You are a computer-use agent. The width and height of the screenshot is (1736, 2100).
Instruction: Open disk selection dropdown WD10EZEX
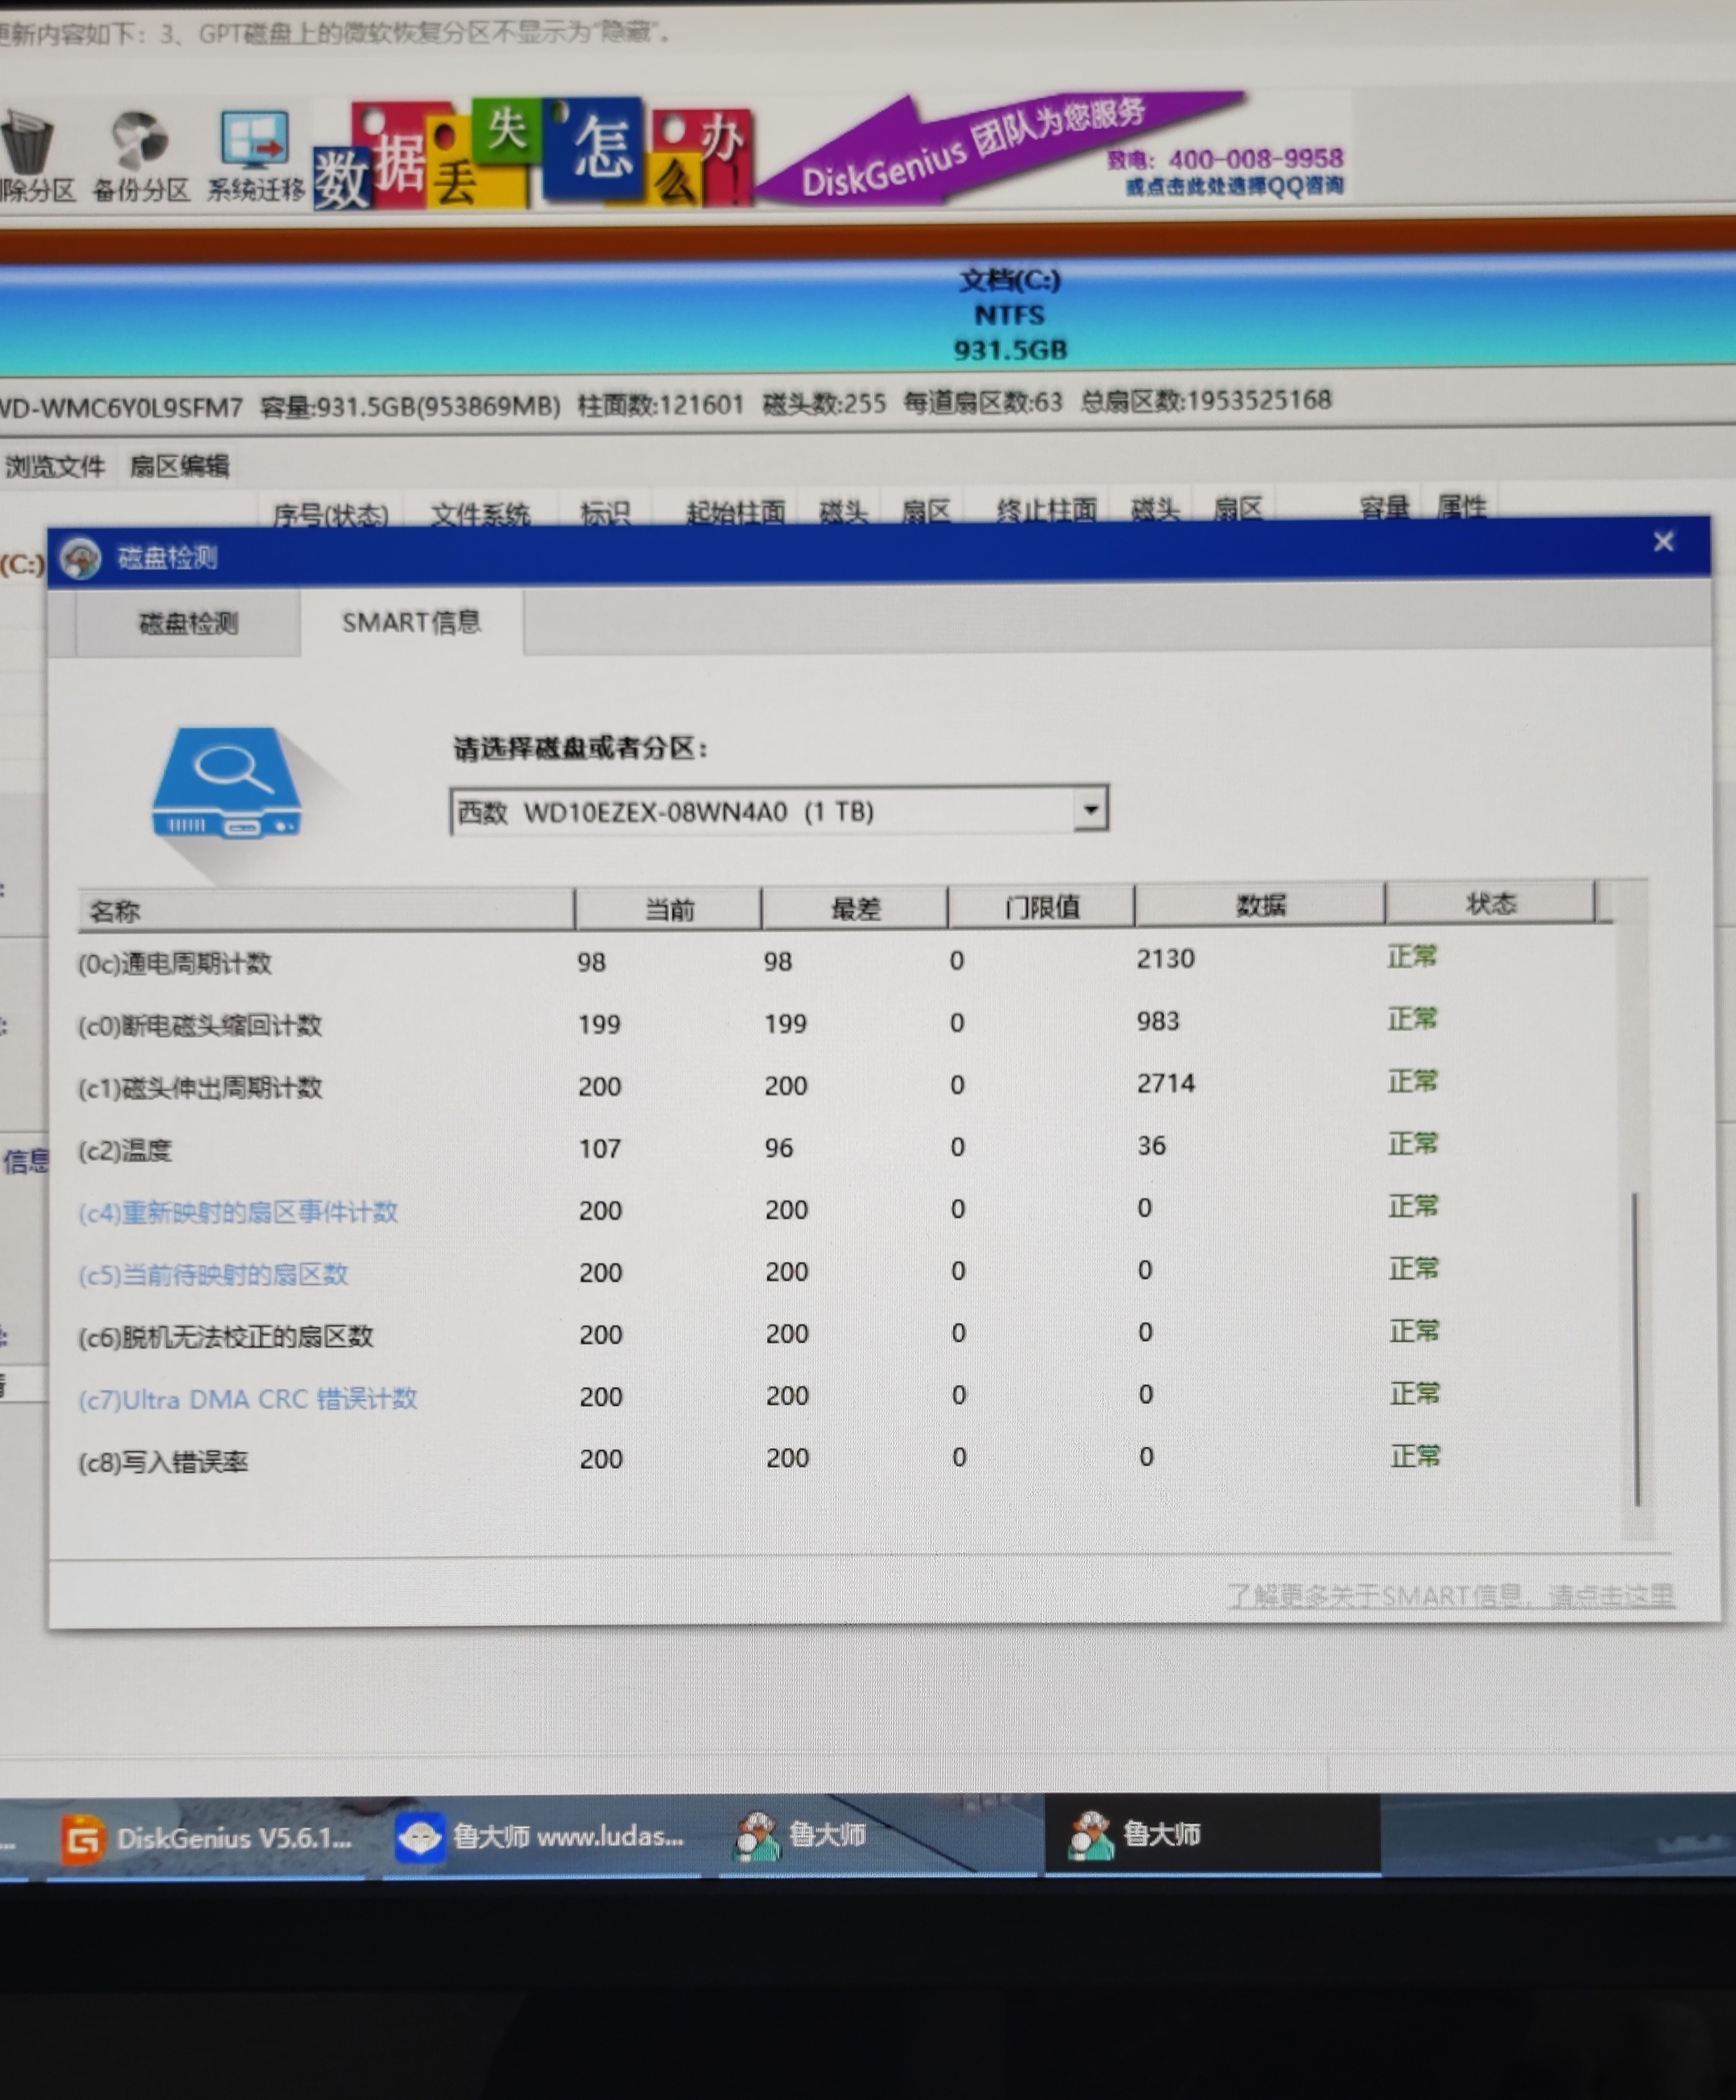click(779, 810)
